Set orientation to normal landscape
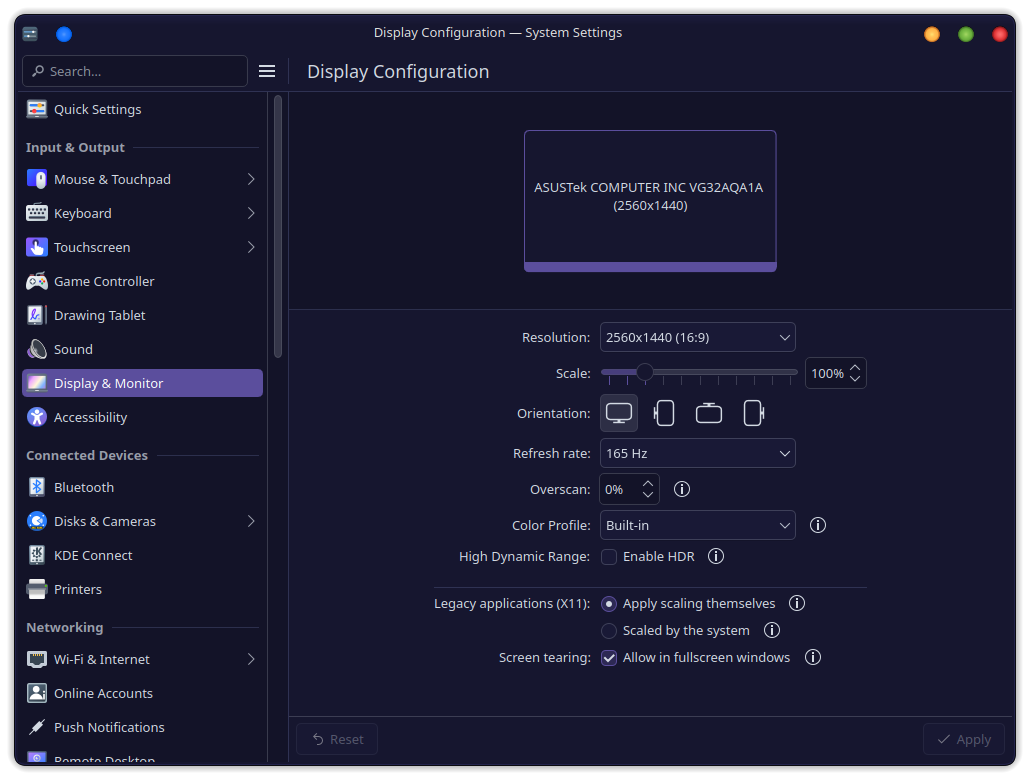 619,413
